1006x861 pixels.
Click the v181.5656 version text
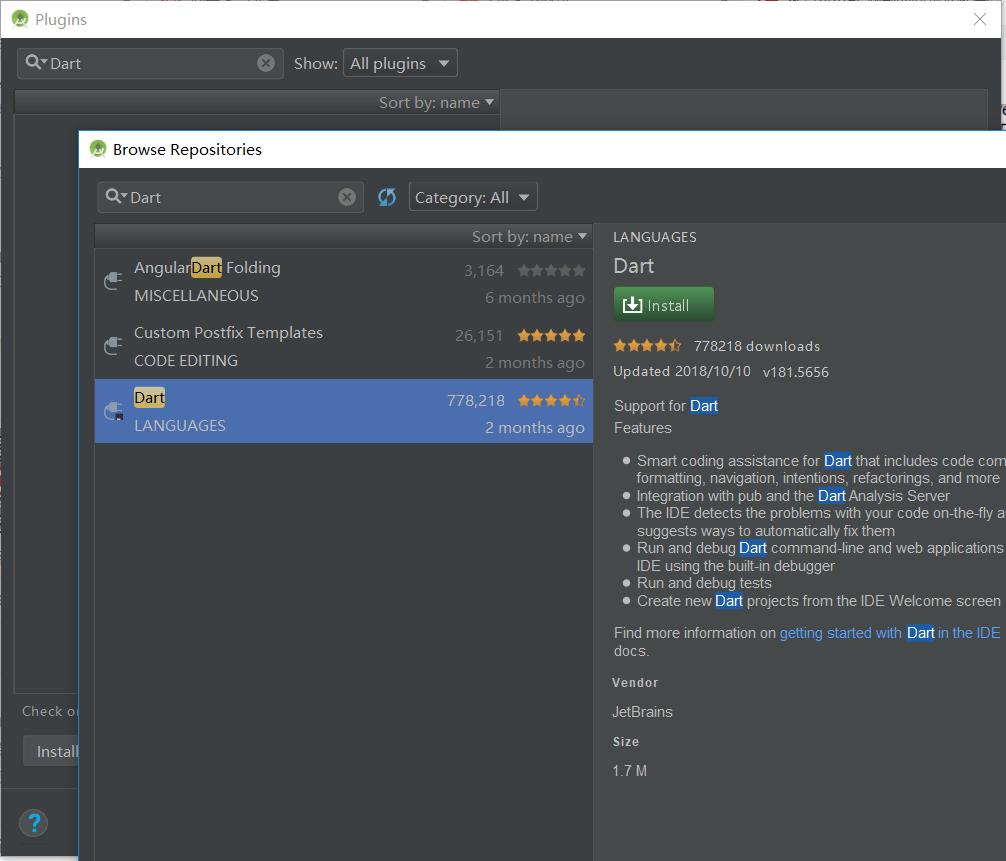[x=796, y=372]
